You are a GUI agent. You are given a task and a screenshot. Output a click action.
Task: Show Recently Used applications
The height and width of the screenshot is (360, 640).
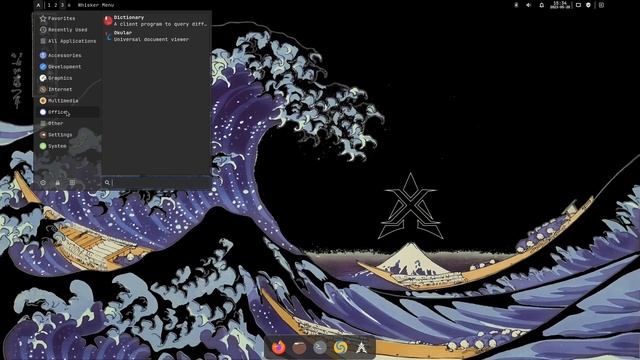pos(67,30)
